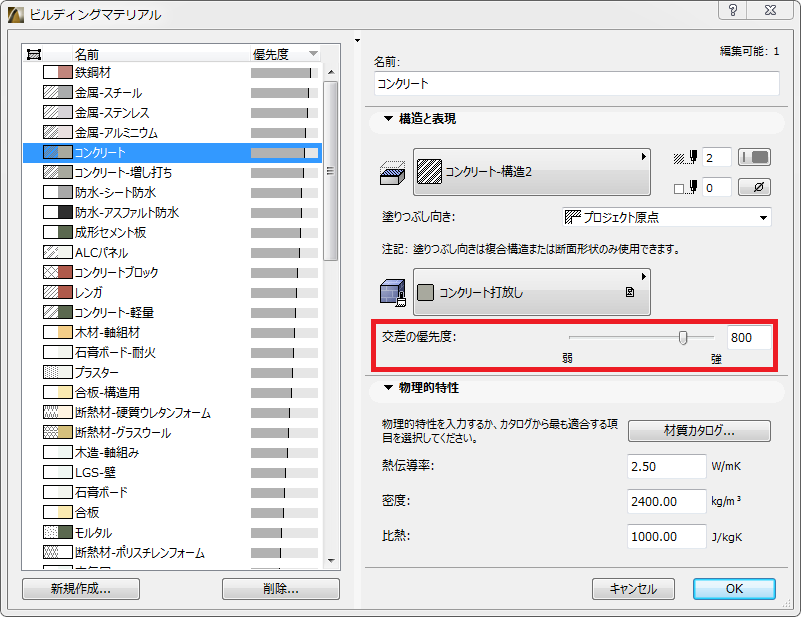
Task: Click the dotted fill icon beside プラスター
Action: tap(57, 372)
